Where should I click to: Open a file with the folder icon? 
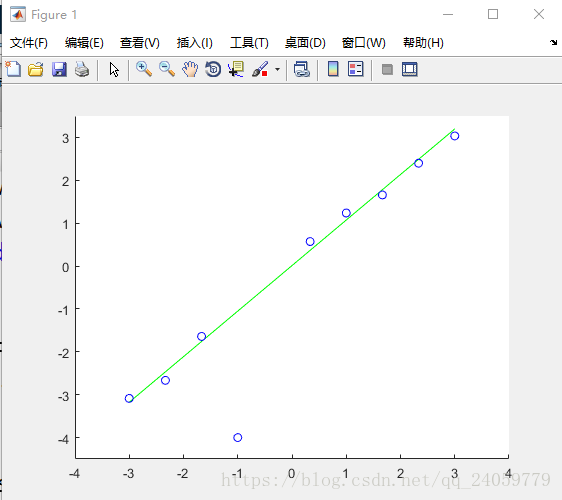coord(36,69)
